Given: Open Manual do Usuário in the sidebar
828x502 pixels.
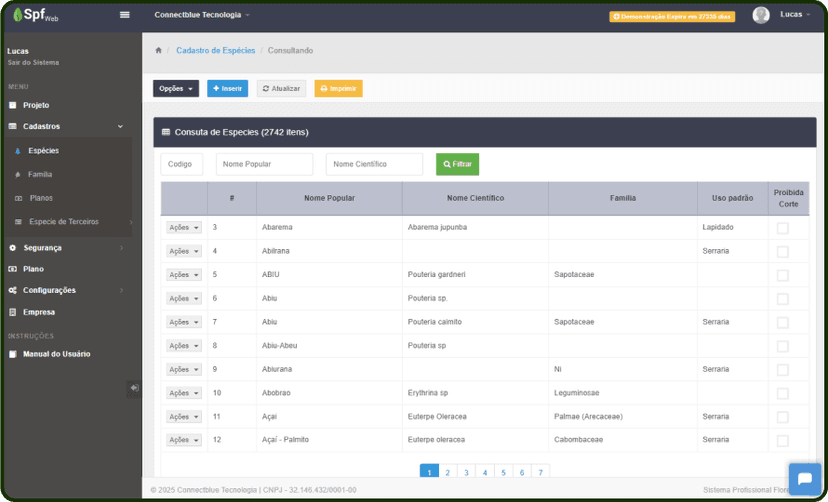Looking at the screenshot, I should 56,354.
